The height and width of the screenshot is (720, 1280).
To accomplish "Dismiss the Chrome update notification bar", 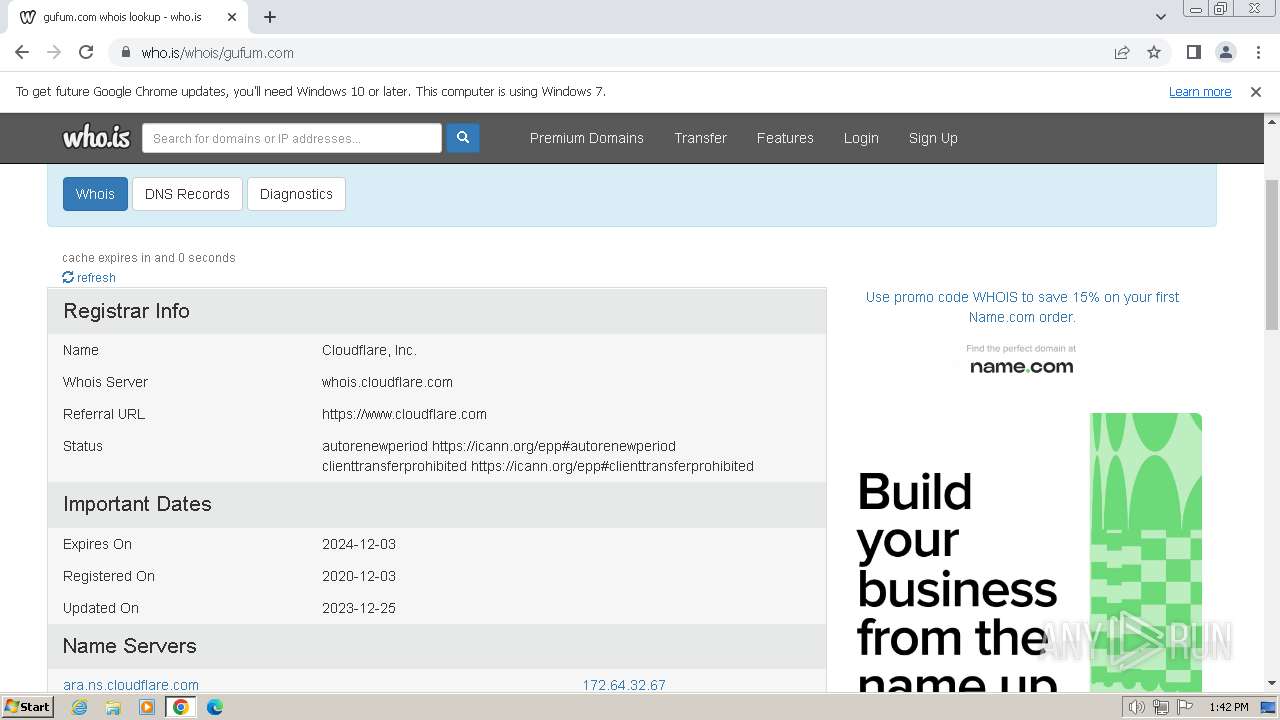I will [1256, 92].
